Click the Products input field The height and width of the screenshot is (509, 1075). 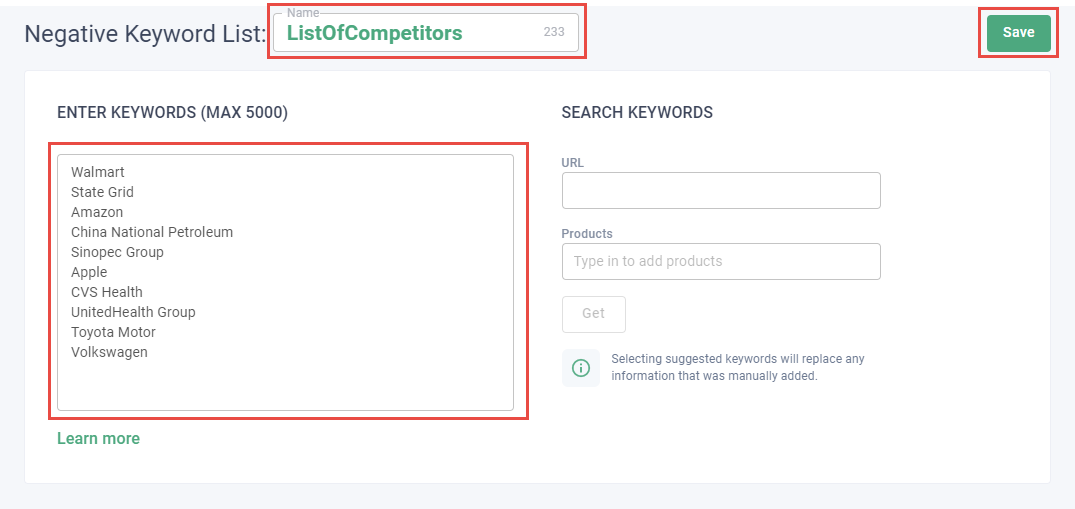click(721, 261)
